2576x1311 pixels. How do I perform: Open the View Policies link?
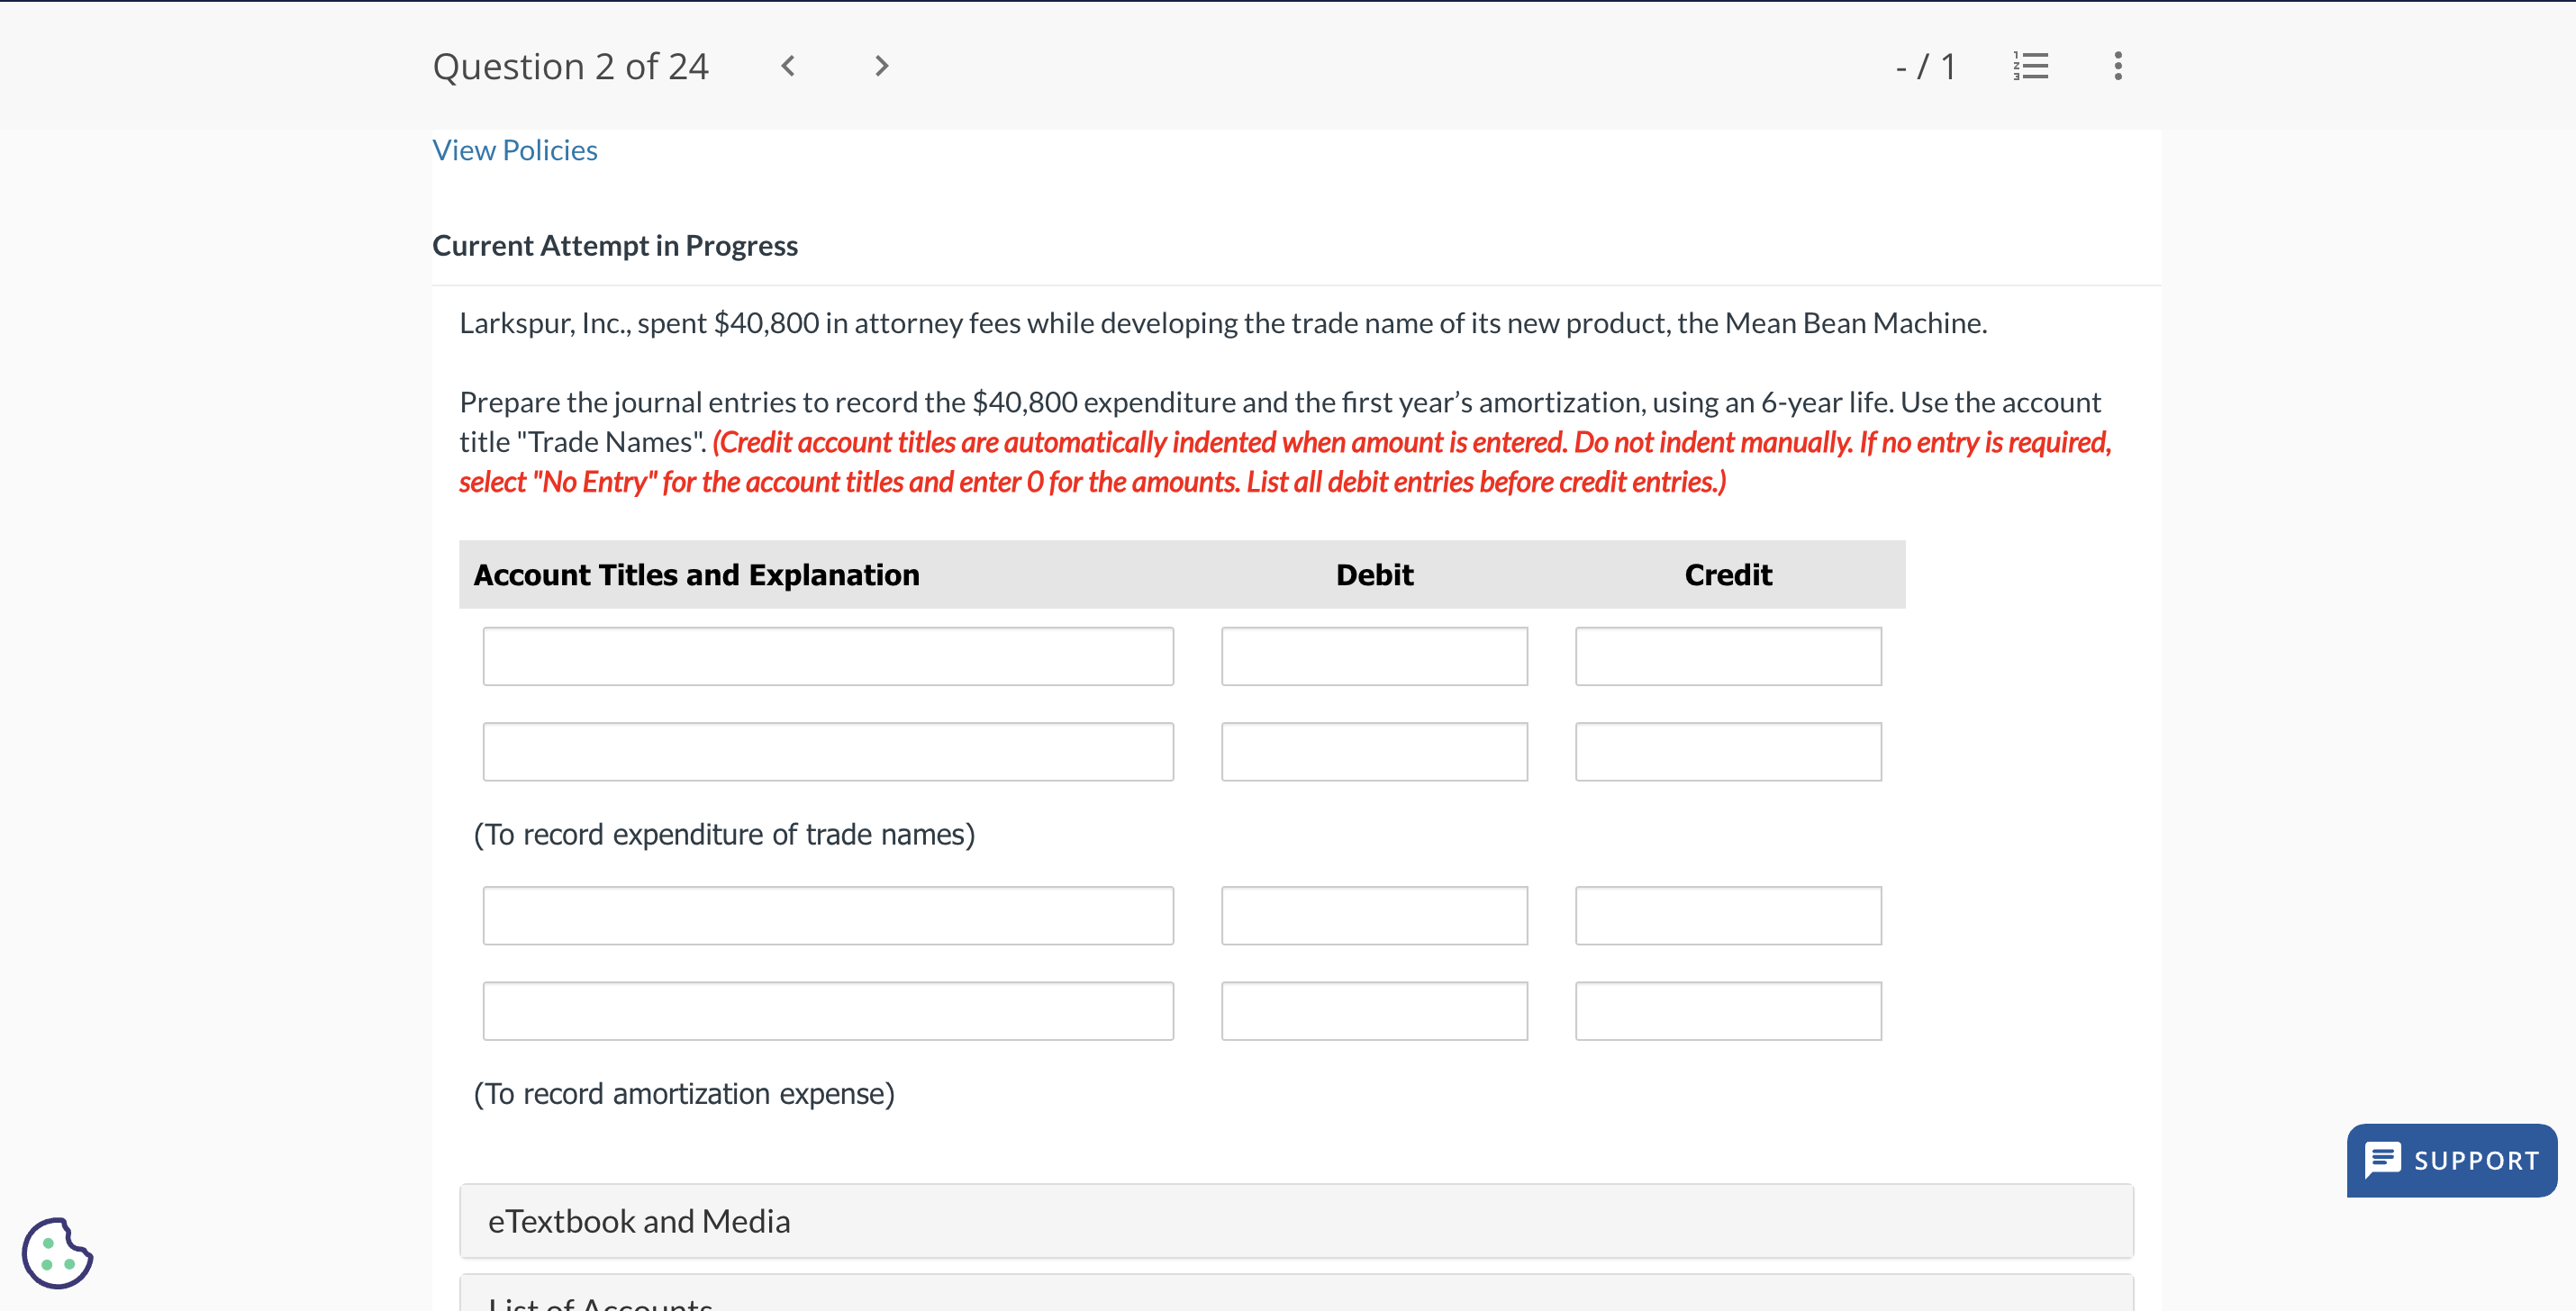(x=514, y=150)
